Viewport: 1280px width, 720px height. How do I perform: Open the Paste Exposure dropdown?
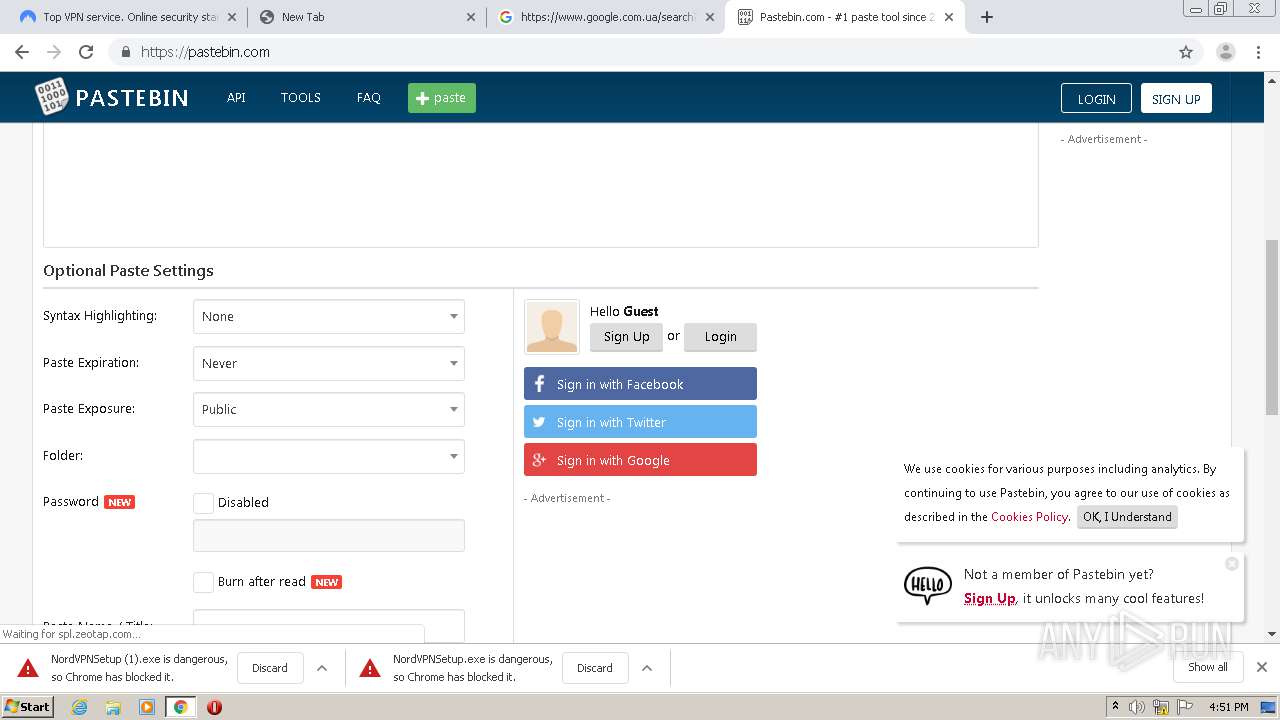click(329, 409)
